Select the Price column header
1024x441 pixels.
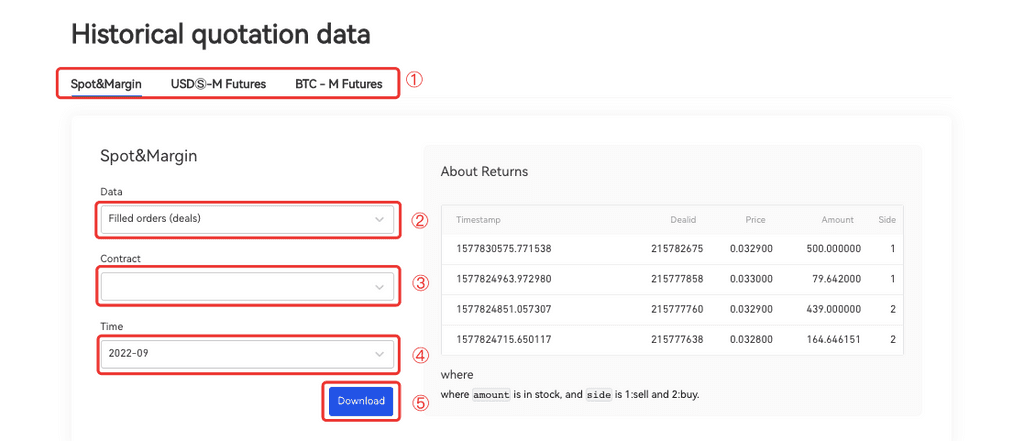coord(755,220)
